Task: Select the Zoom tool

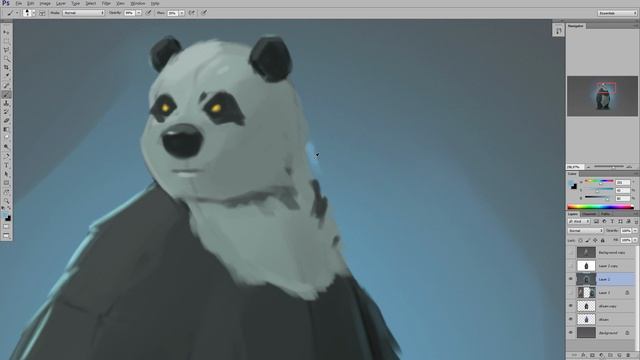Action: [x=6, y=201]
